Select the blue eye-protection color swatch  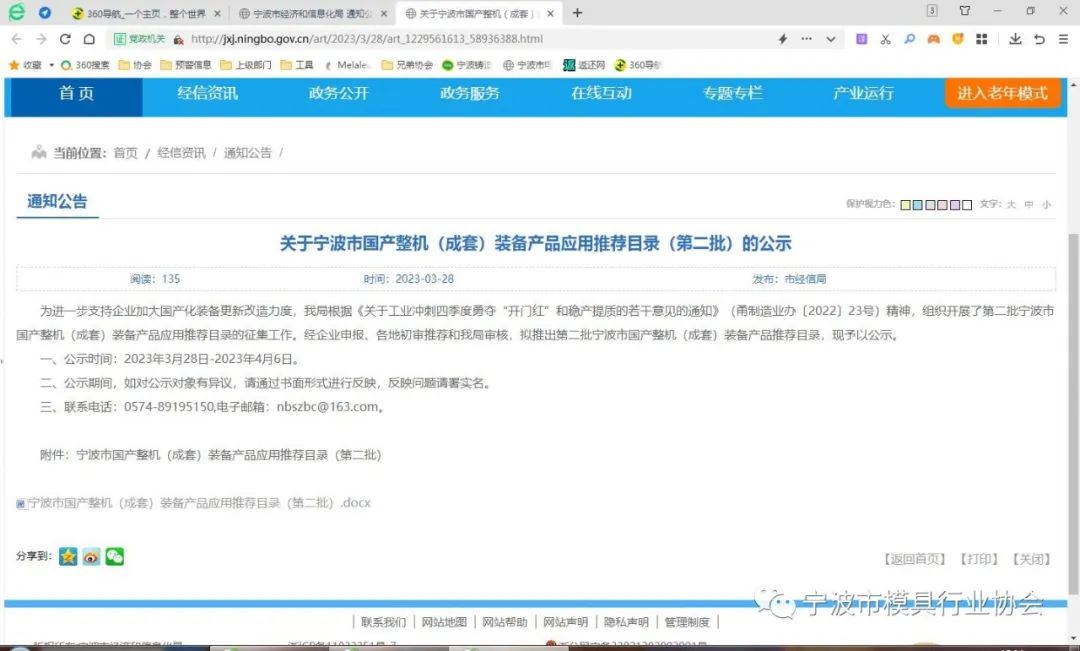[x=917, y=203]
